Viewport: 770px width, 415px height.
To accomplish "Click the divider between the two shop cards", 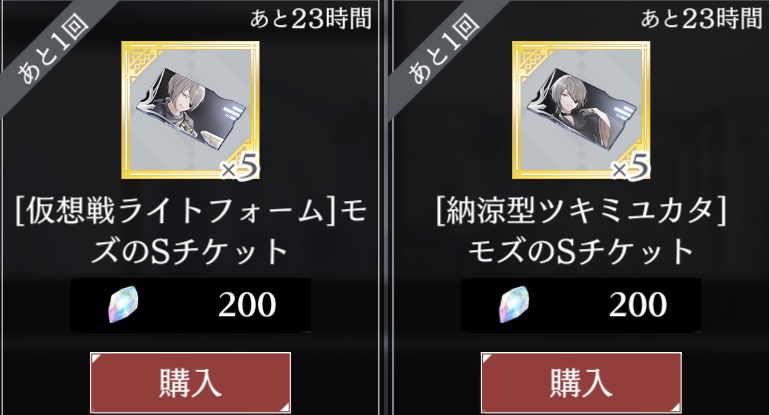I will (385, 207).
